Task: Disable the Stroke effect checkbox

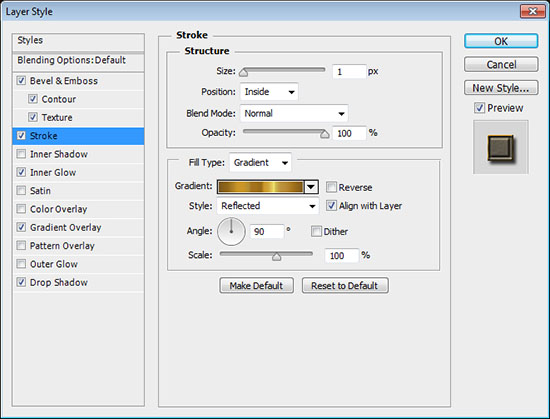Action: (21, 135)
